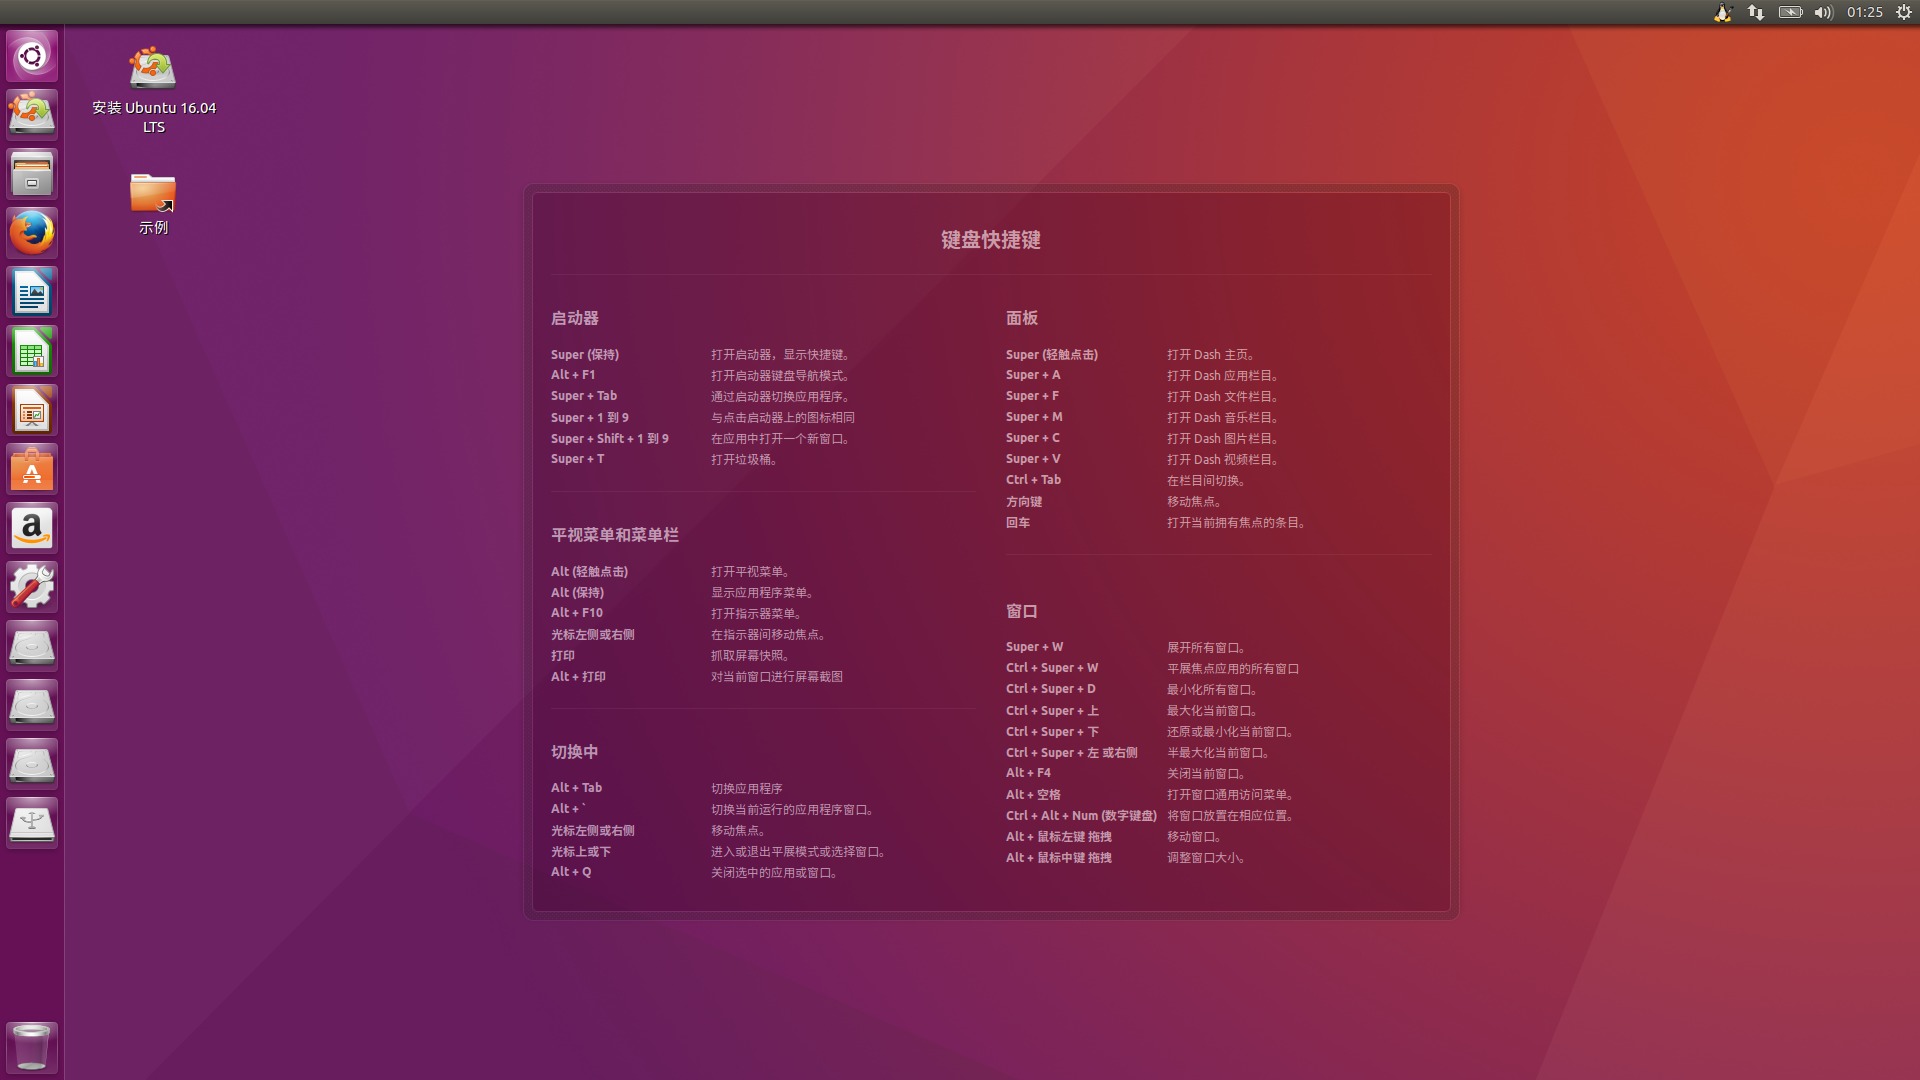
Task: Click the 关闭当前窗口。 description
Action: (x=1206, y=774)
